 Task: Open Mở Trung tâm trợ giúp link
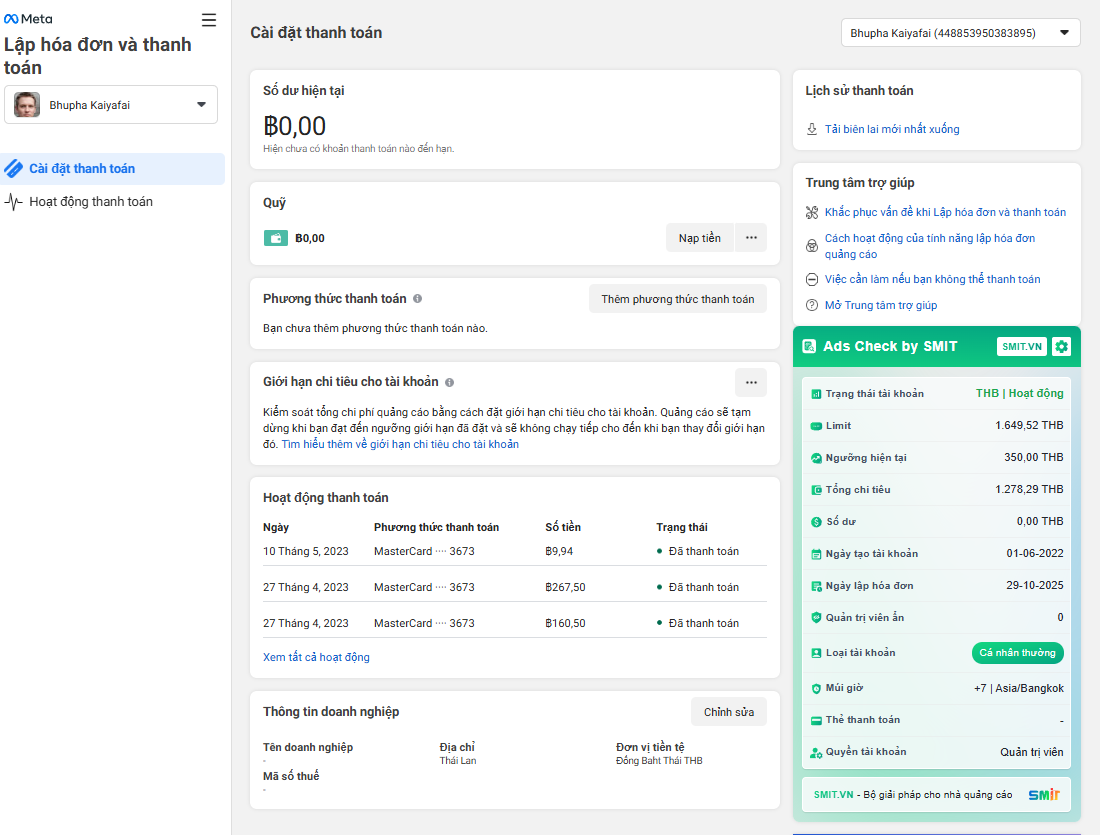[880, 305]
